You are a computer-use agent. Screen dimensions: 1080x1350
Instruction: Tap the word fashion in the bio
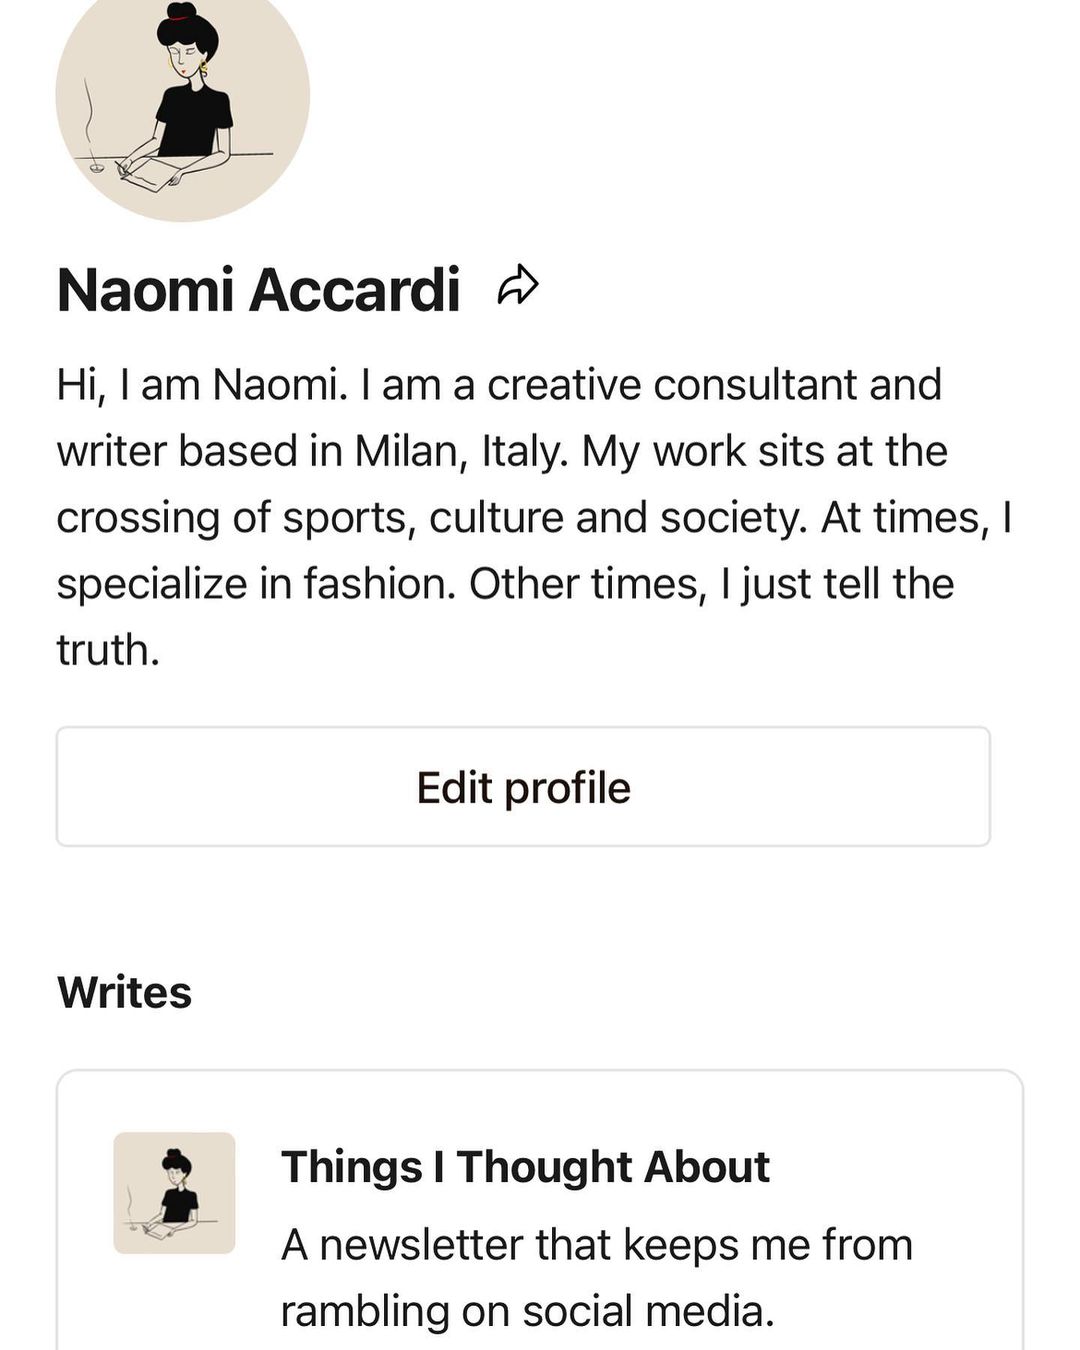pyautogui.click(x=378, y=584)
